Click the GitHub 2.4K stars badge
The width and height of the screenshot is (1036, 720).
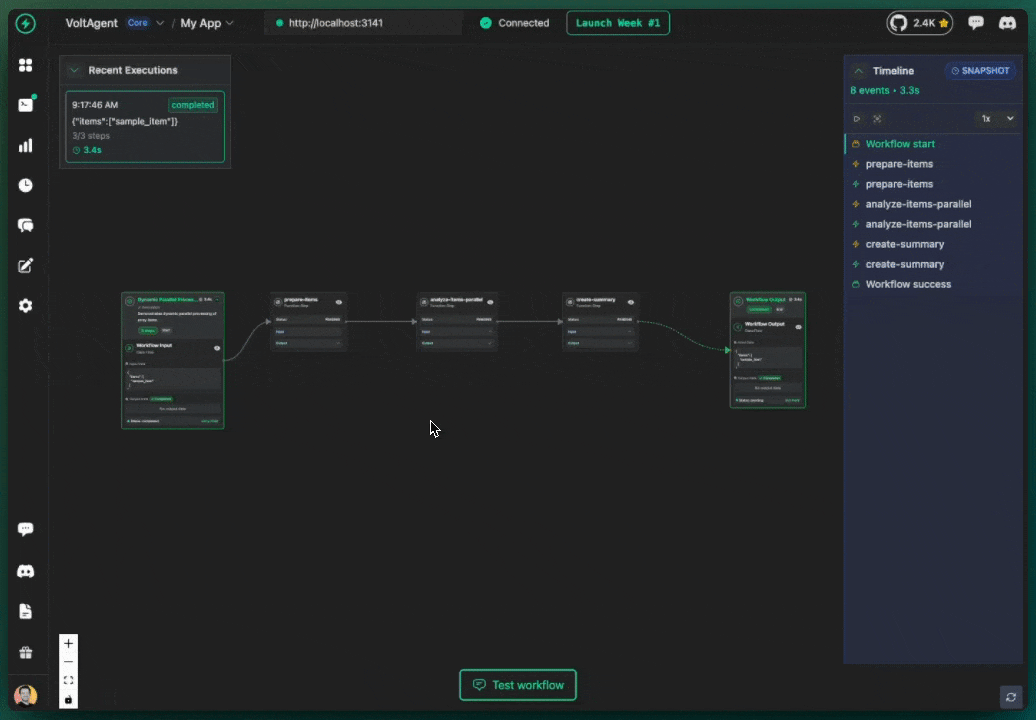click(919, 23)
